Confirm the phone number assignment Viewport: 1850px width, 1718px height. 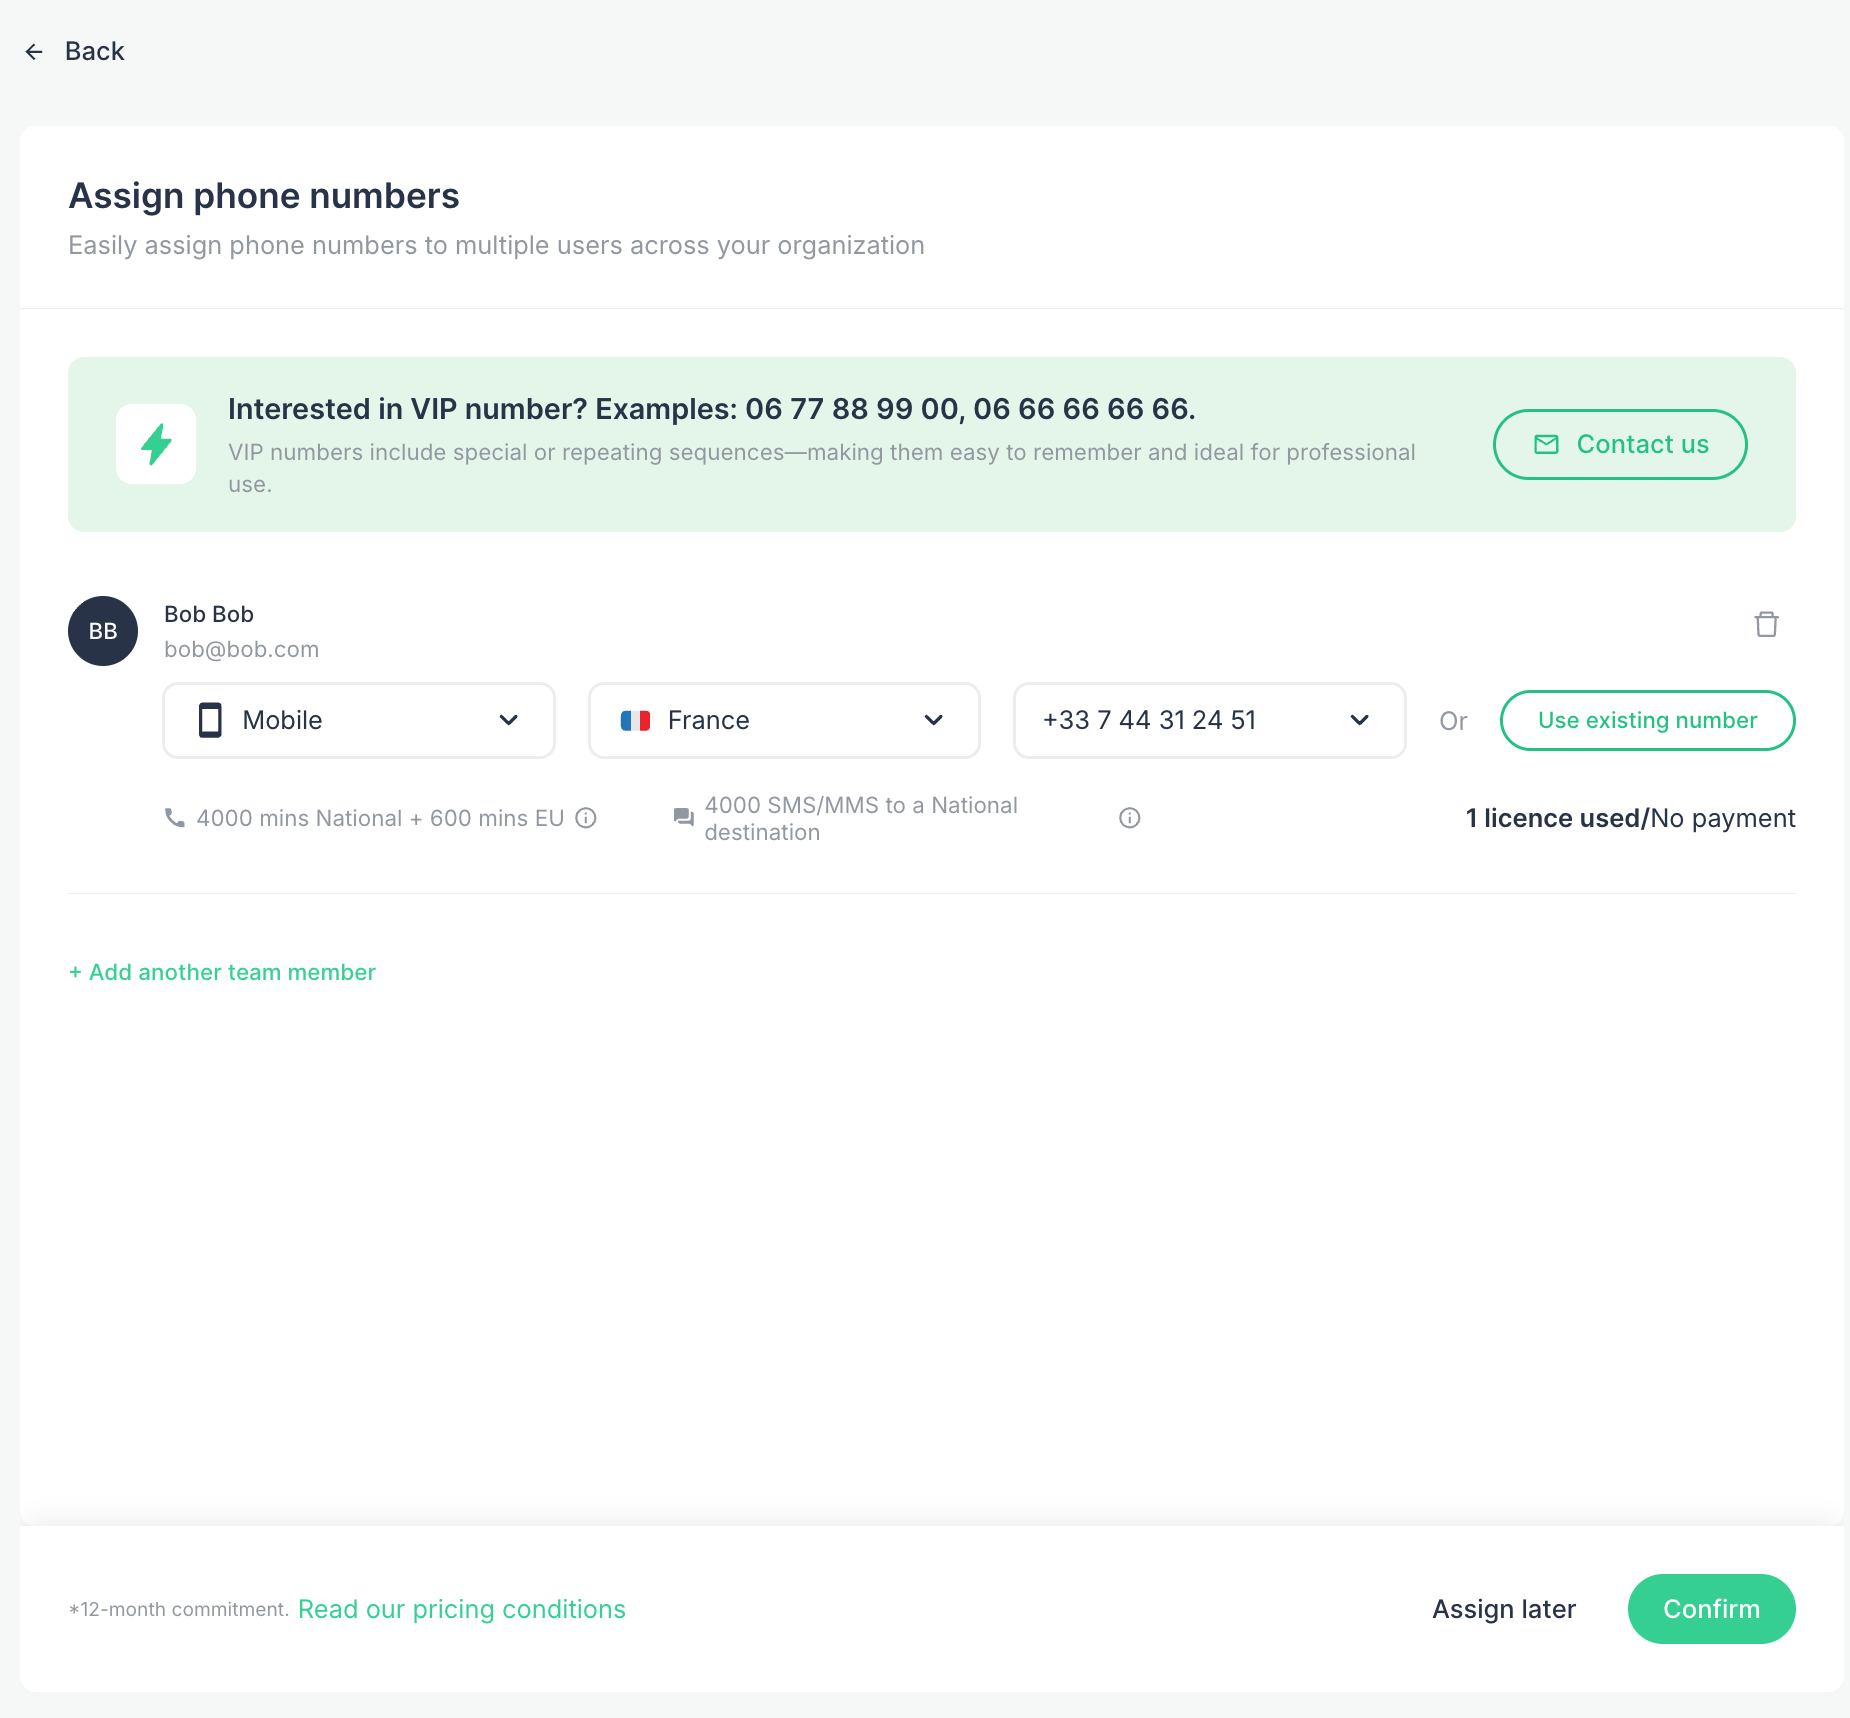pyautogui.click(x=1711, y=1609)
